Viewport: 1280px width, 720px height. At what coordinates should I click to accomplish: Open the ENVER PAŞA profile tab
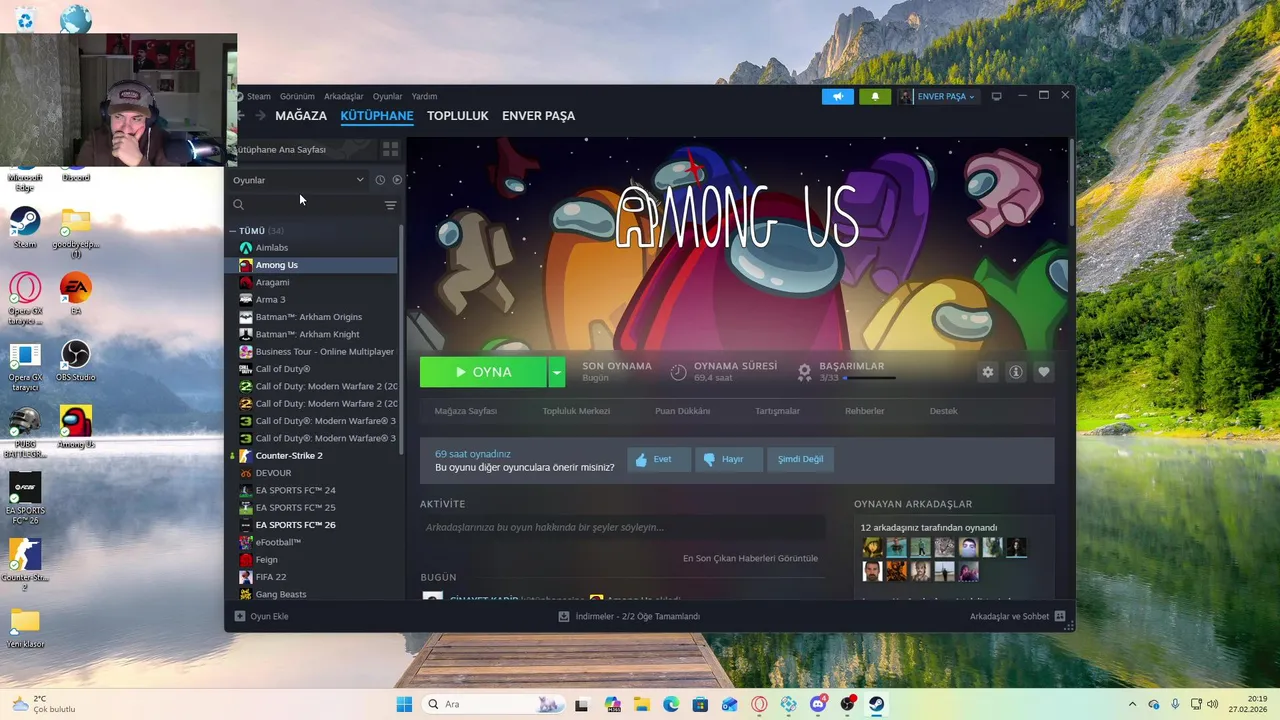538,116
